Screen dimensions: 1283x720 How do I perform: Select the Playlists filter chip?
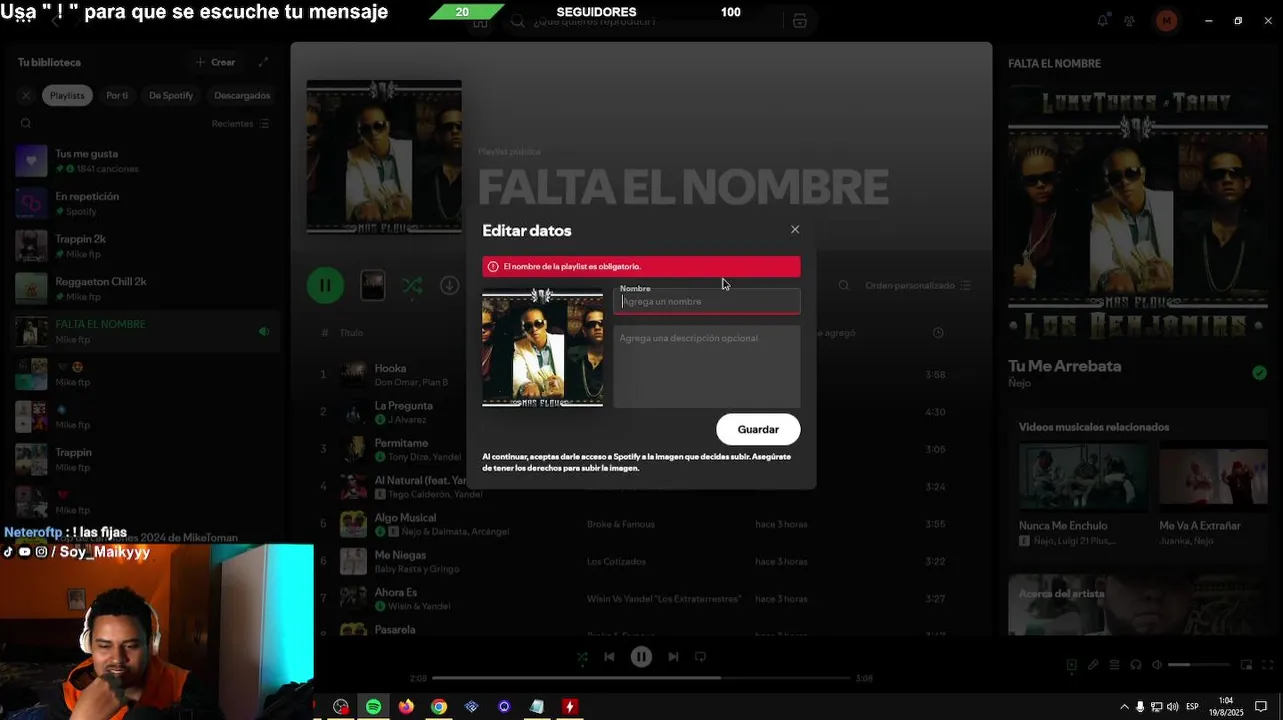(67, 95)
